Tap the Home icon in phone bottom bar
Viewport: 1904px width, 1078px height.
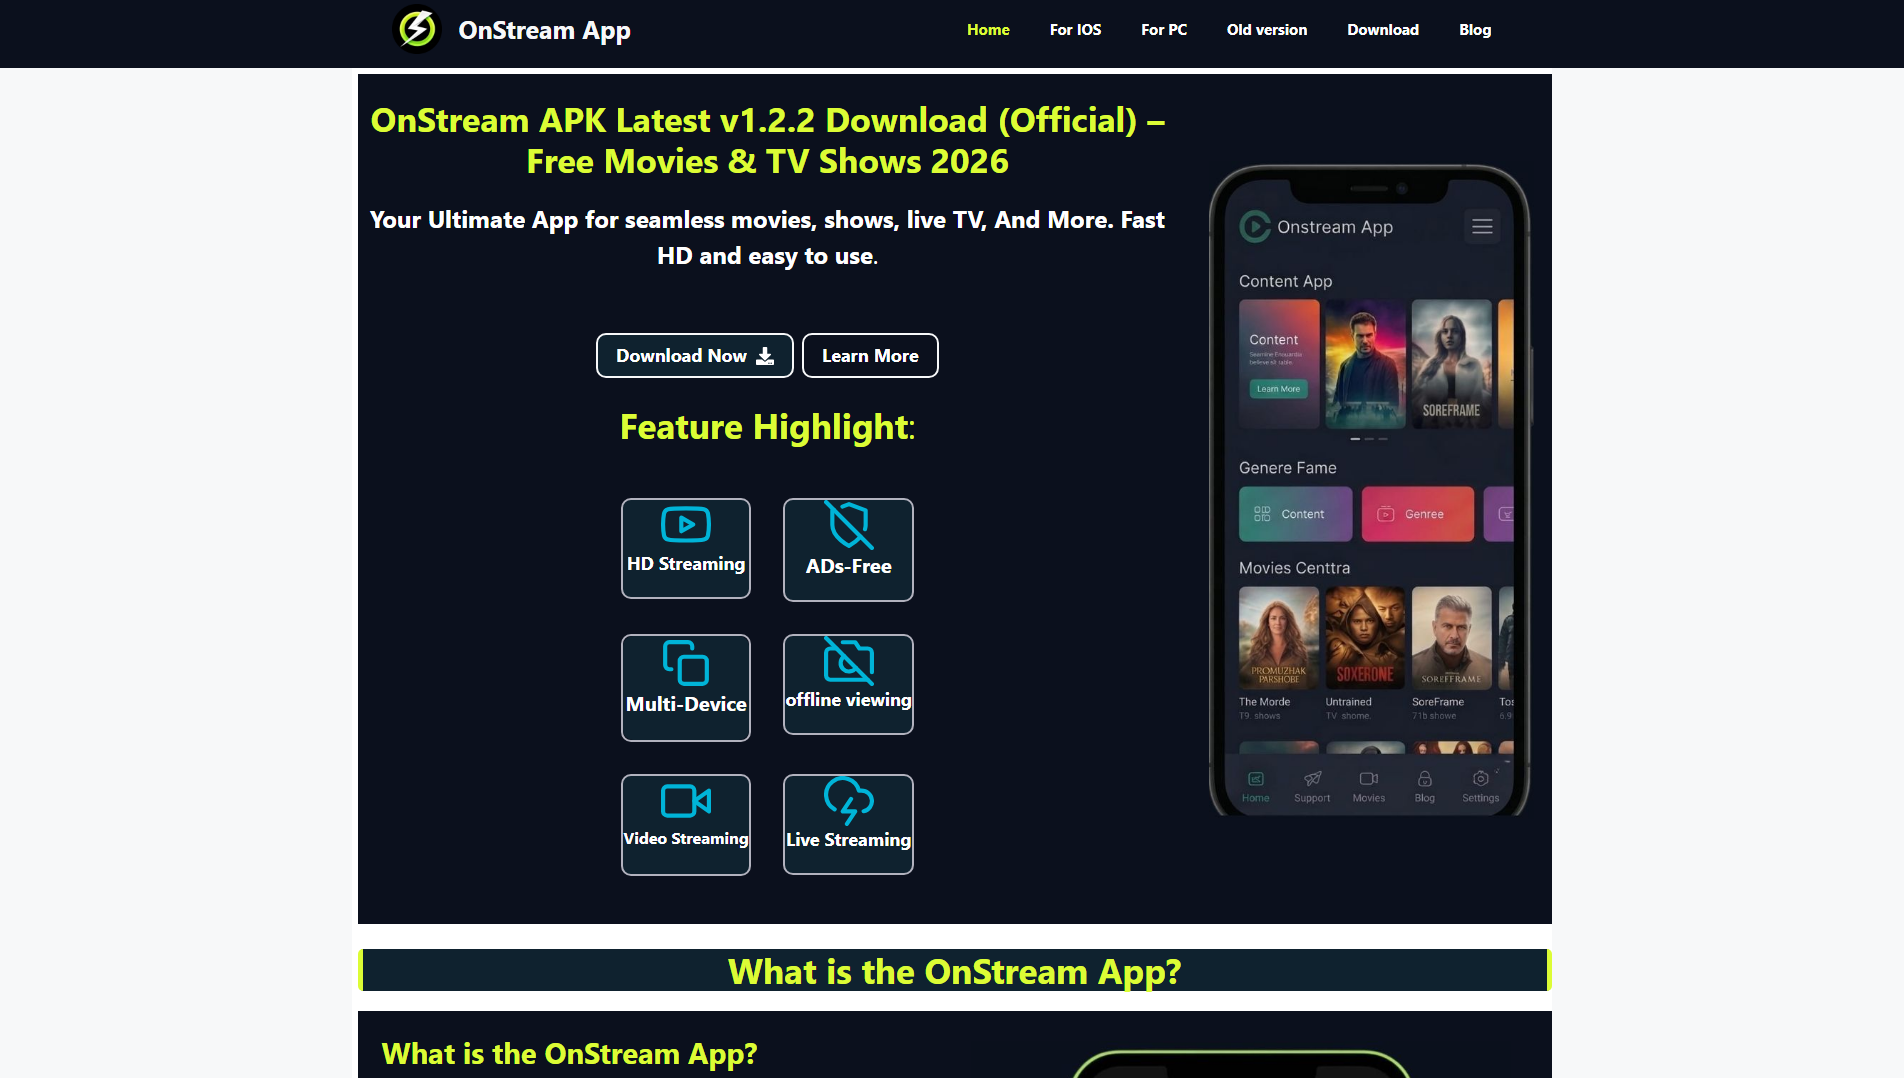(x=1256, y=779)
